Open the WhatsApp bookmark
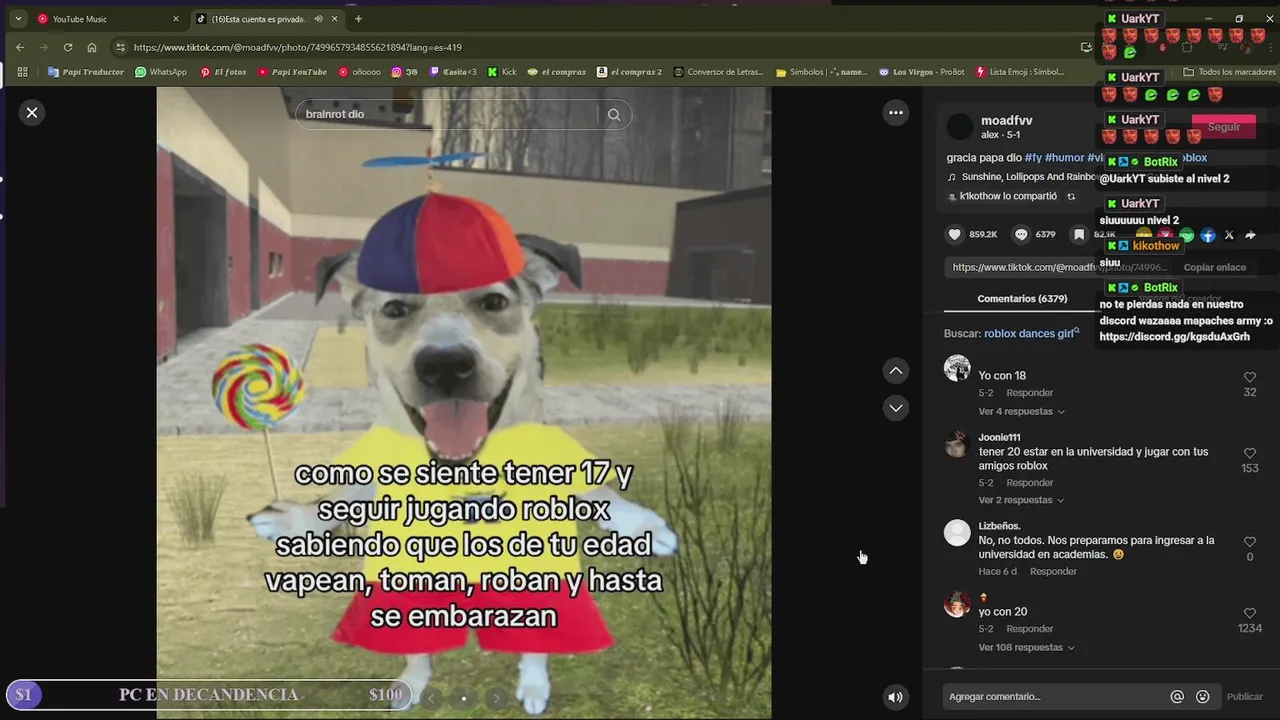Image resolution: width=1280 pixels, height=720 pixels. pos(161,72)
